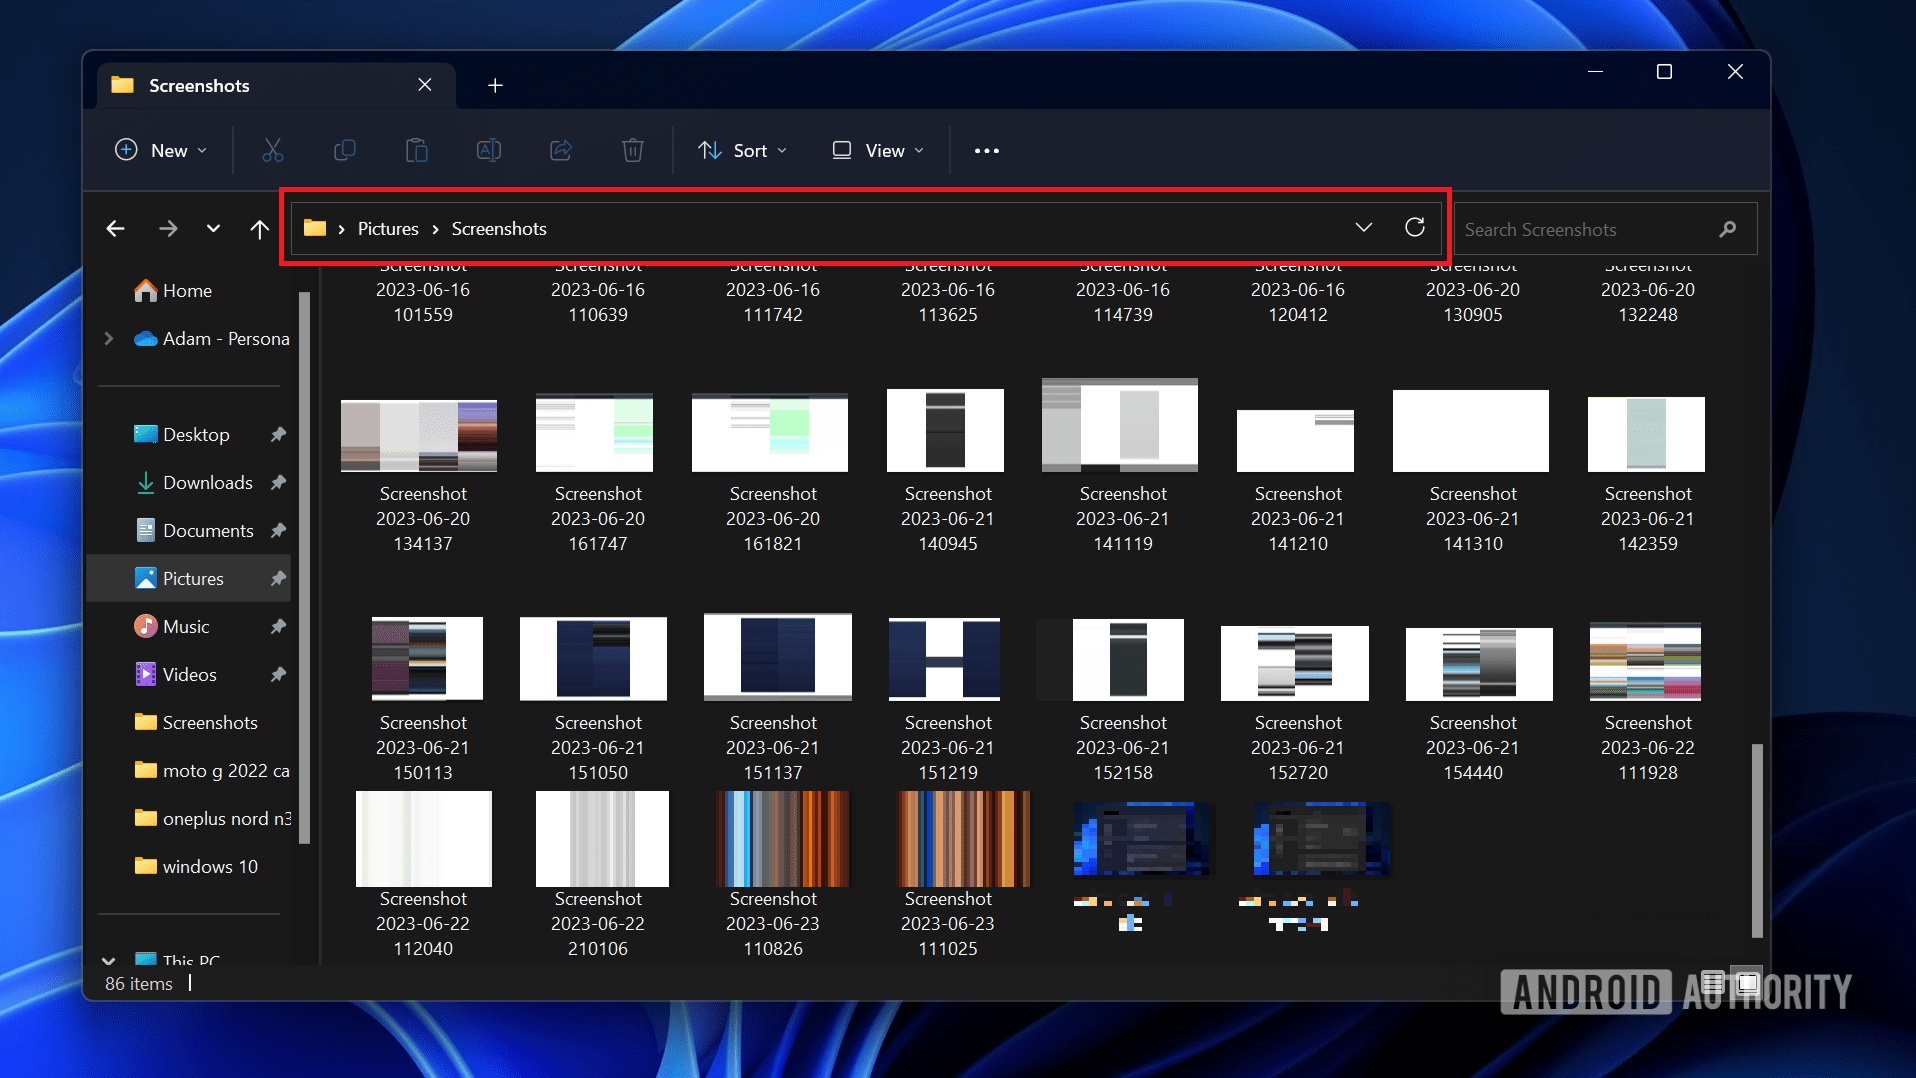This screenshot has height=1078, width=1916.
Task: Go up one folder level with the up arrow
Action: click(260, 229)
